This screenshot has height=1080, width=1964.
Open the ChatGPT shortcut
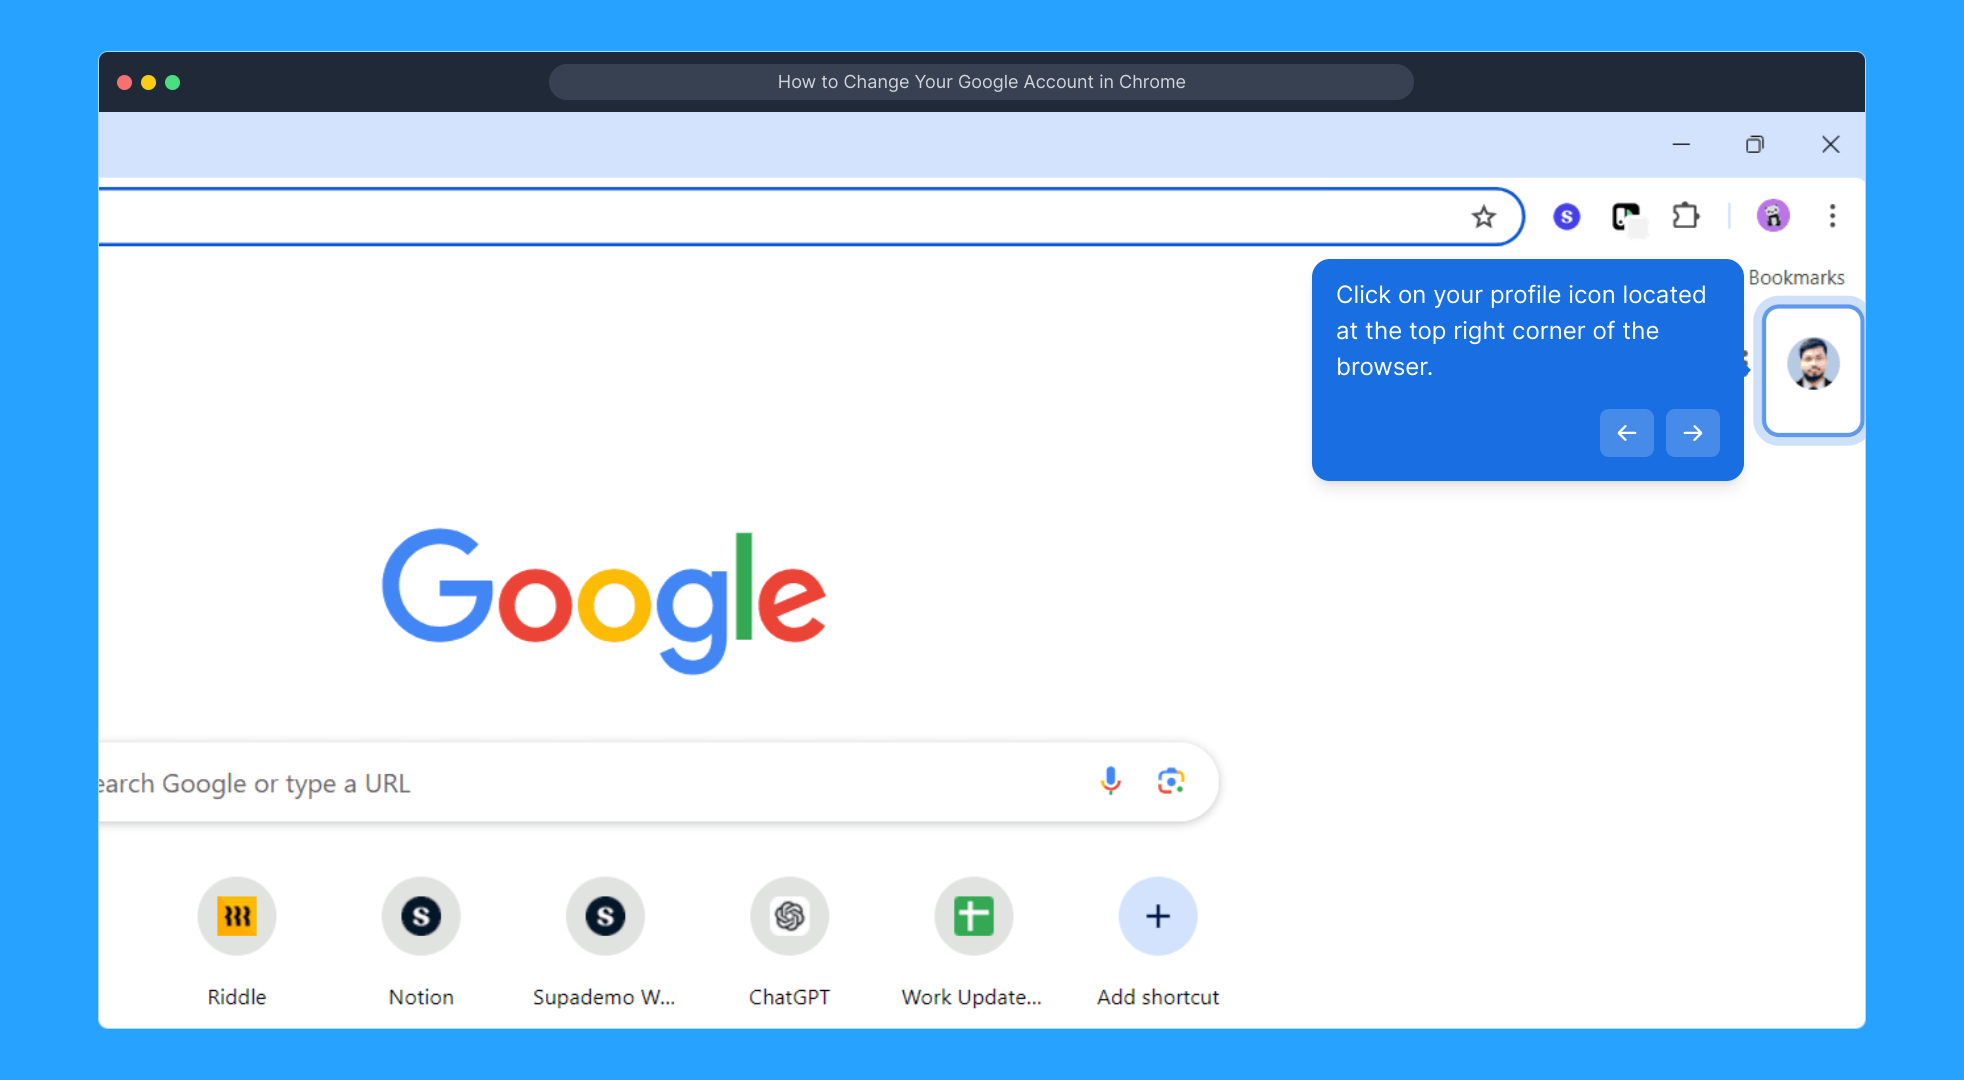point(789,916)
